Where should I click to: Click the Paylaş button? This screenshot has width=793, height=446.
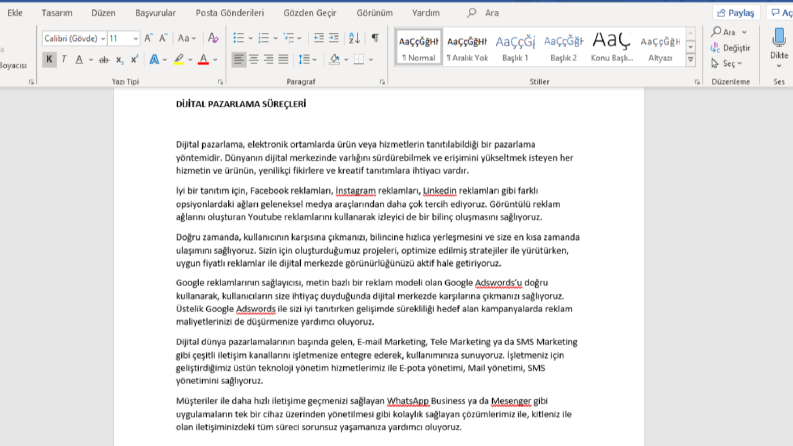[x=736, y=13]
